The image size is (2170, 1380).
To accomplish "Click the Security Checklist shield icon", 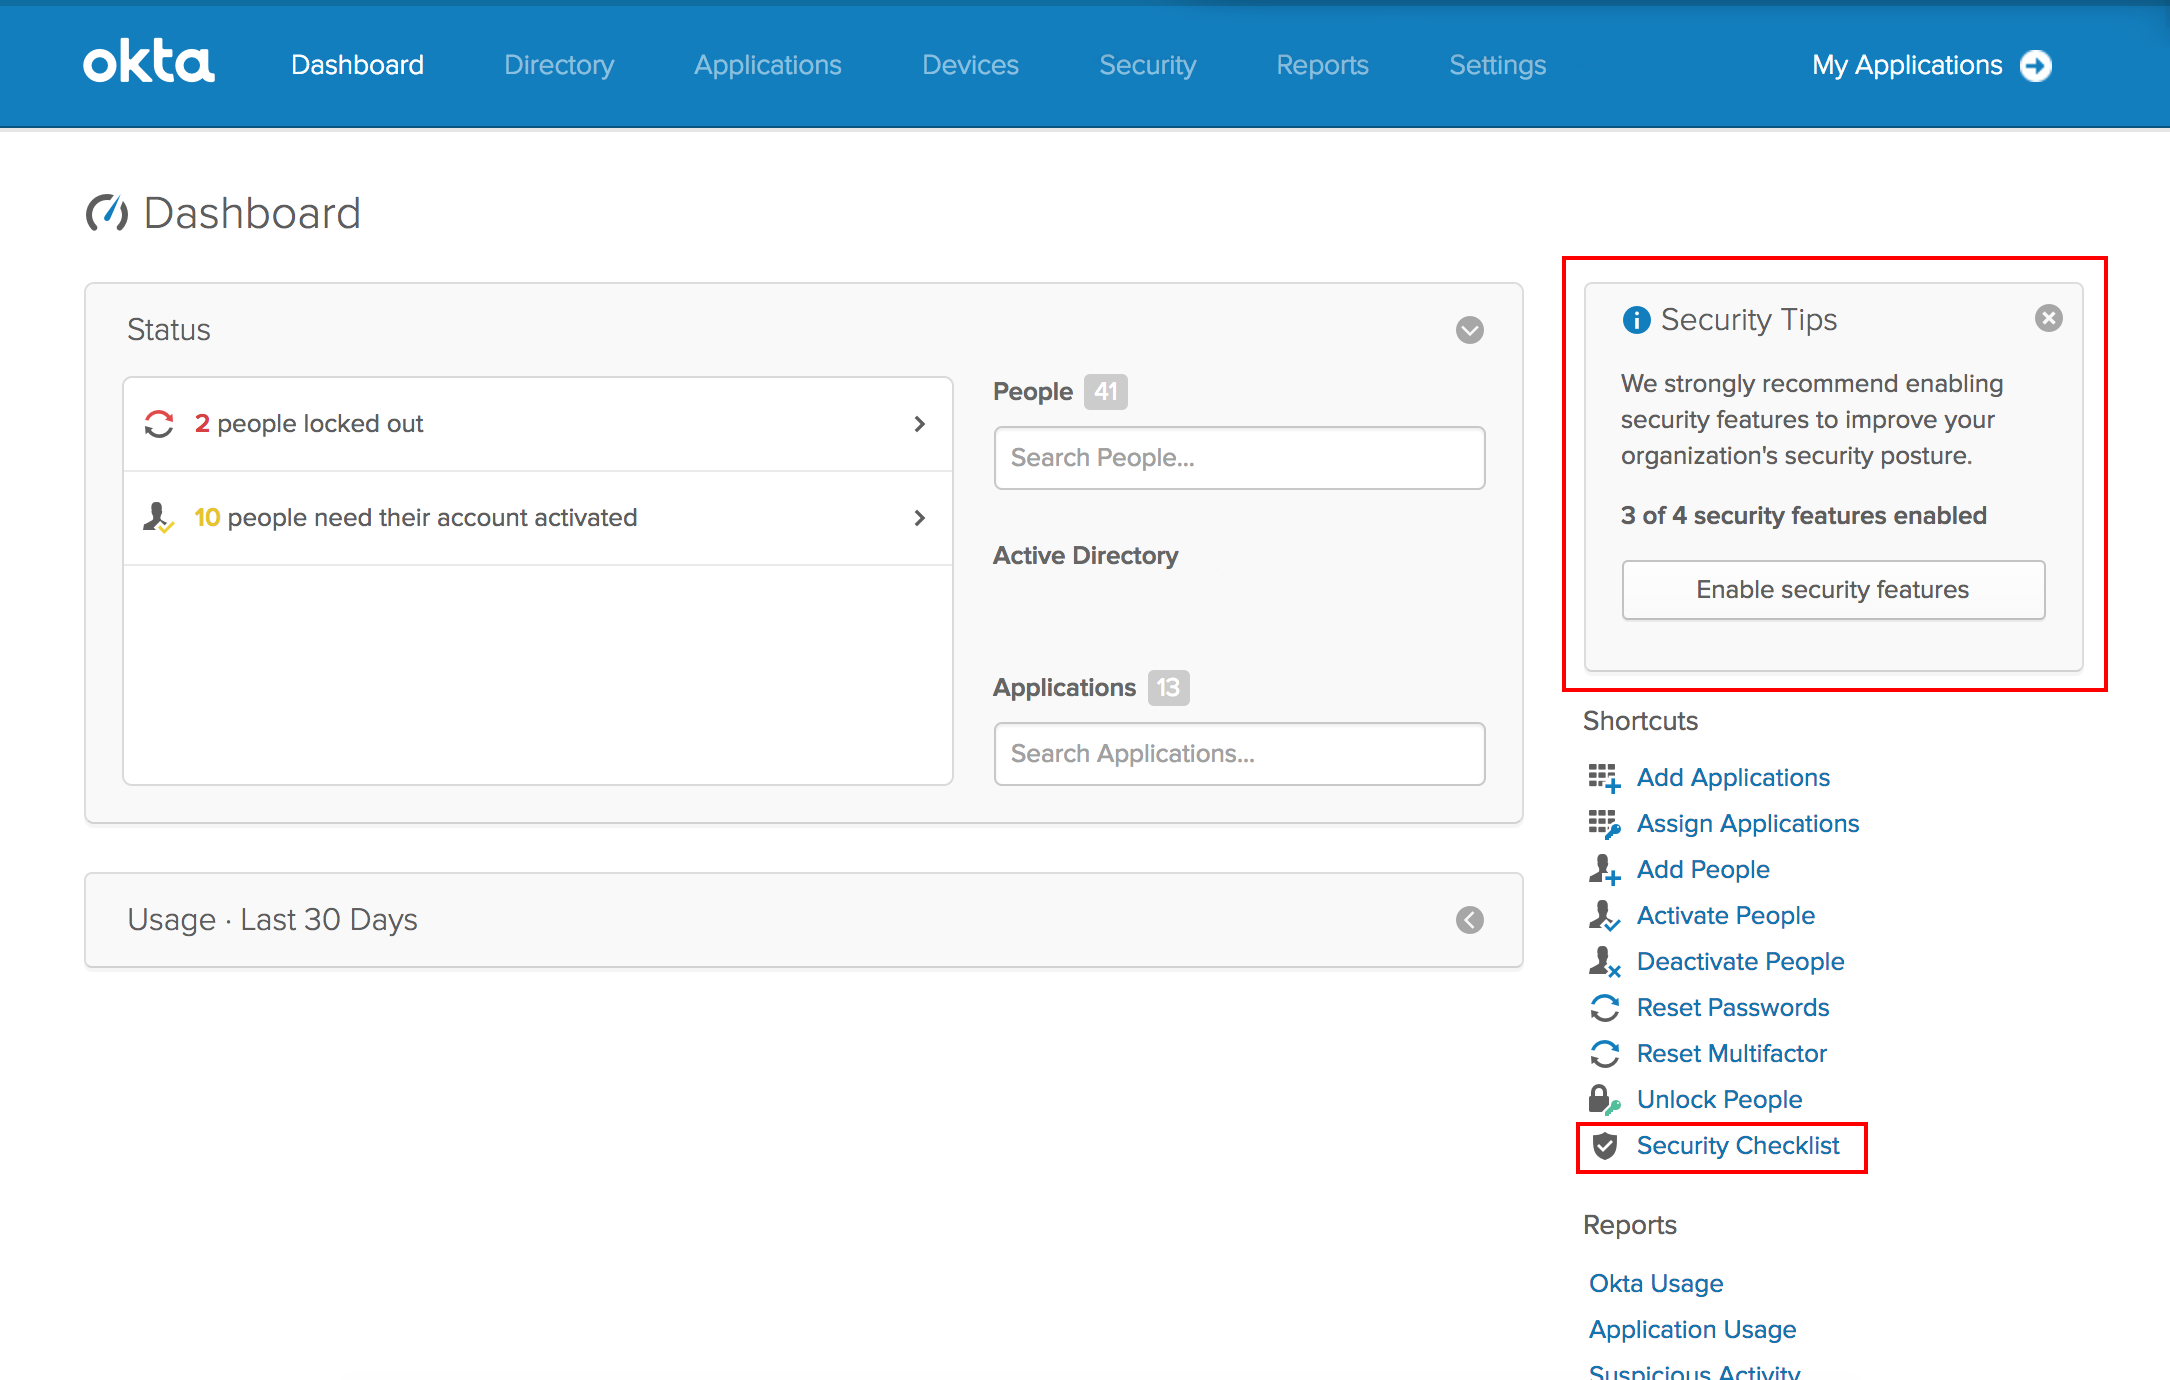I will coord(1604,1146).
